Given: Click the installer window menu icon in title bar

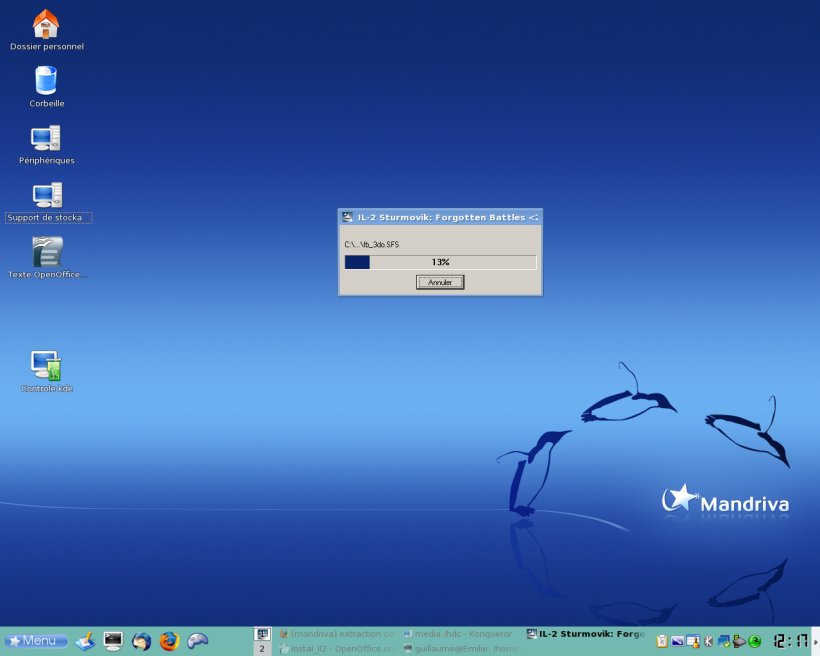Looking at the screenshot, I should tap(347, 217).
